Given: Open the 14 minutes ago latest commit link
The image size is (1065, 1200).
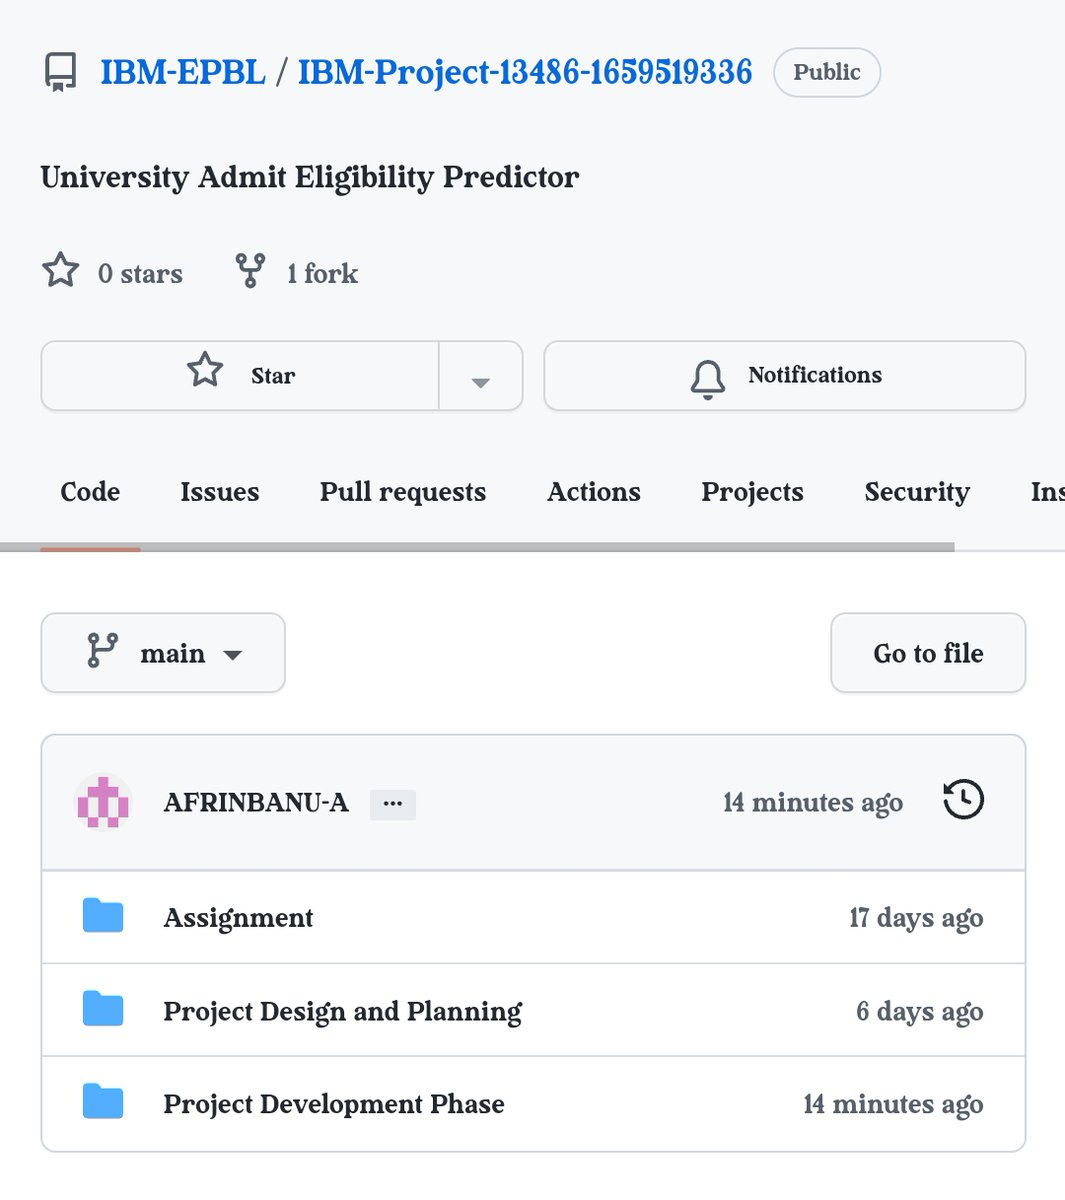Looking at the screenshot, I should pyautogui.click(x=813, y=803).
